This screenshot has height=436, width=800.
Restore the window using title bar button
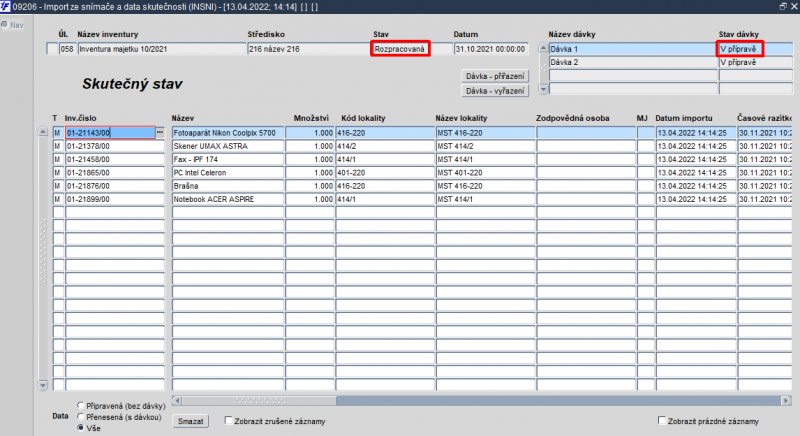coord(783,6)
